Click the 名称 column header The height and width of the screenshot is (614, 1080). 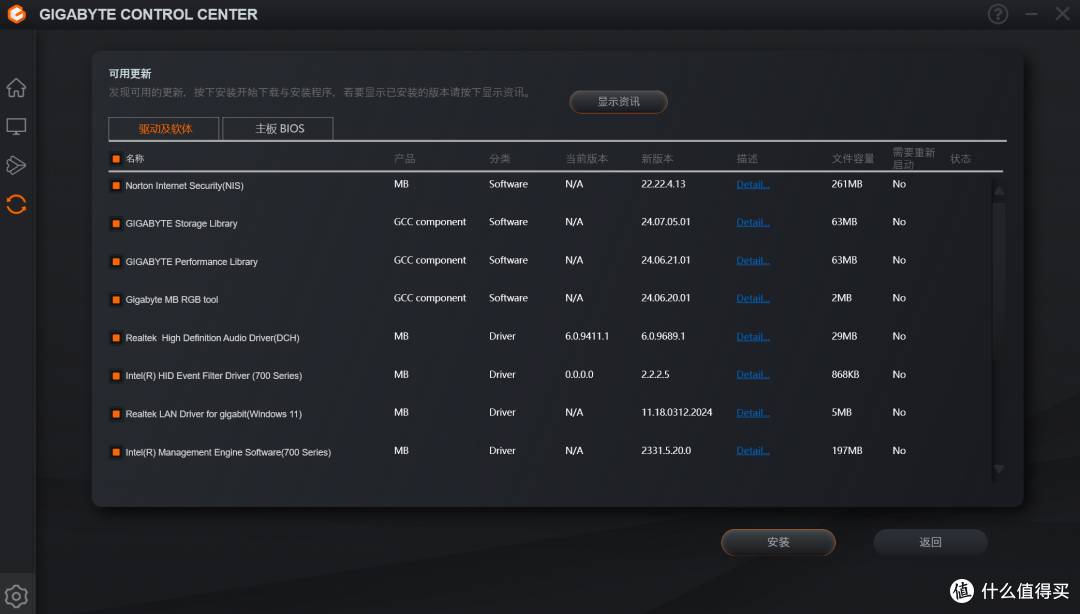(134, 158)
